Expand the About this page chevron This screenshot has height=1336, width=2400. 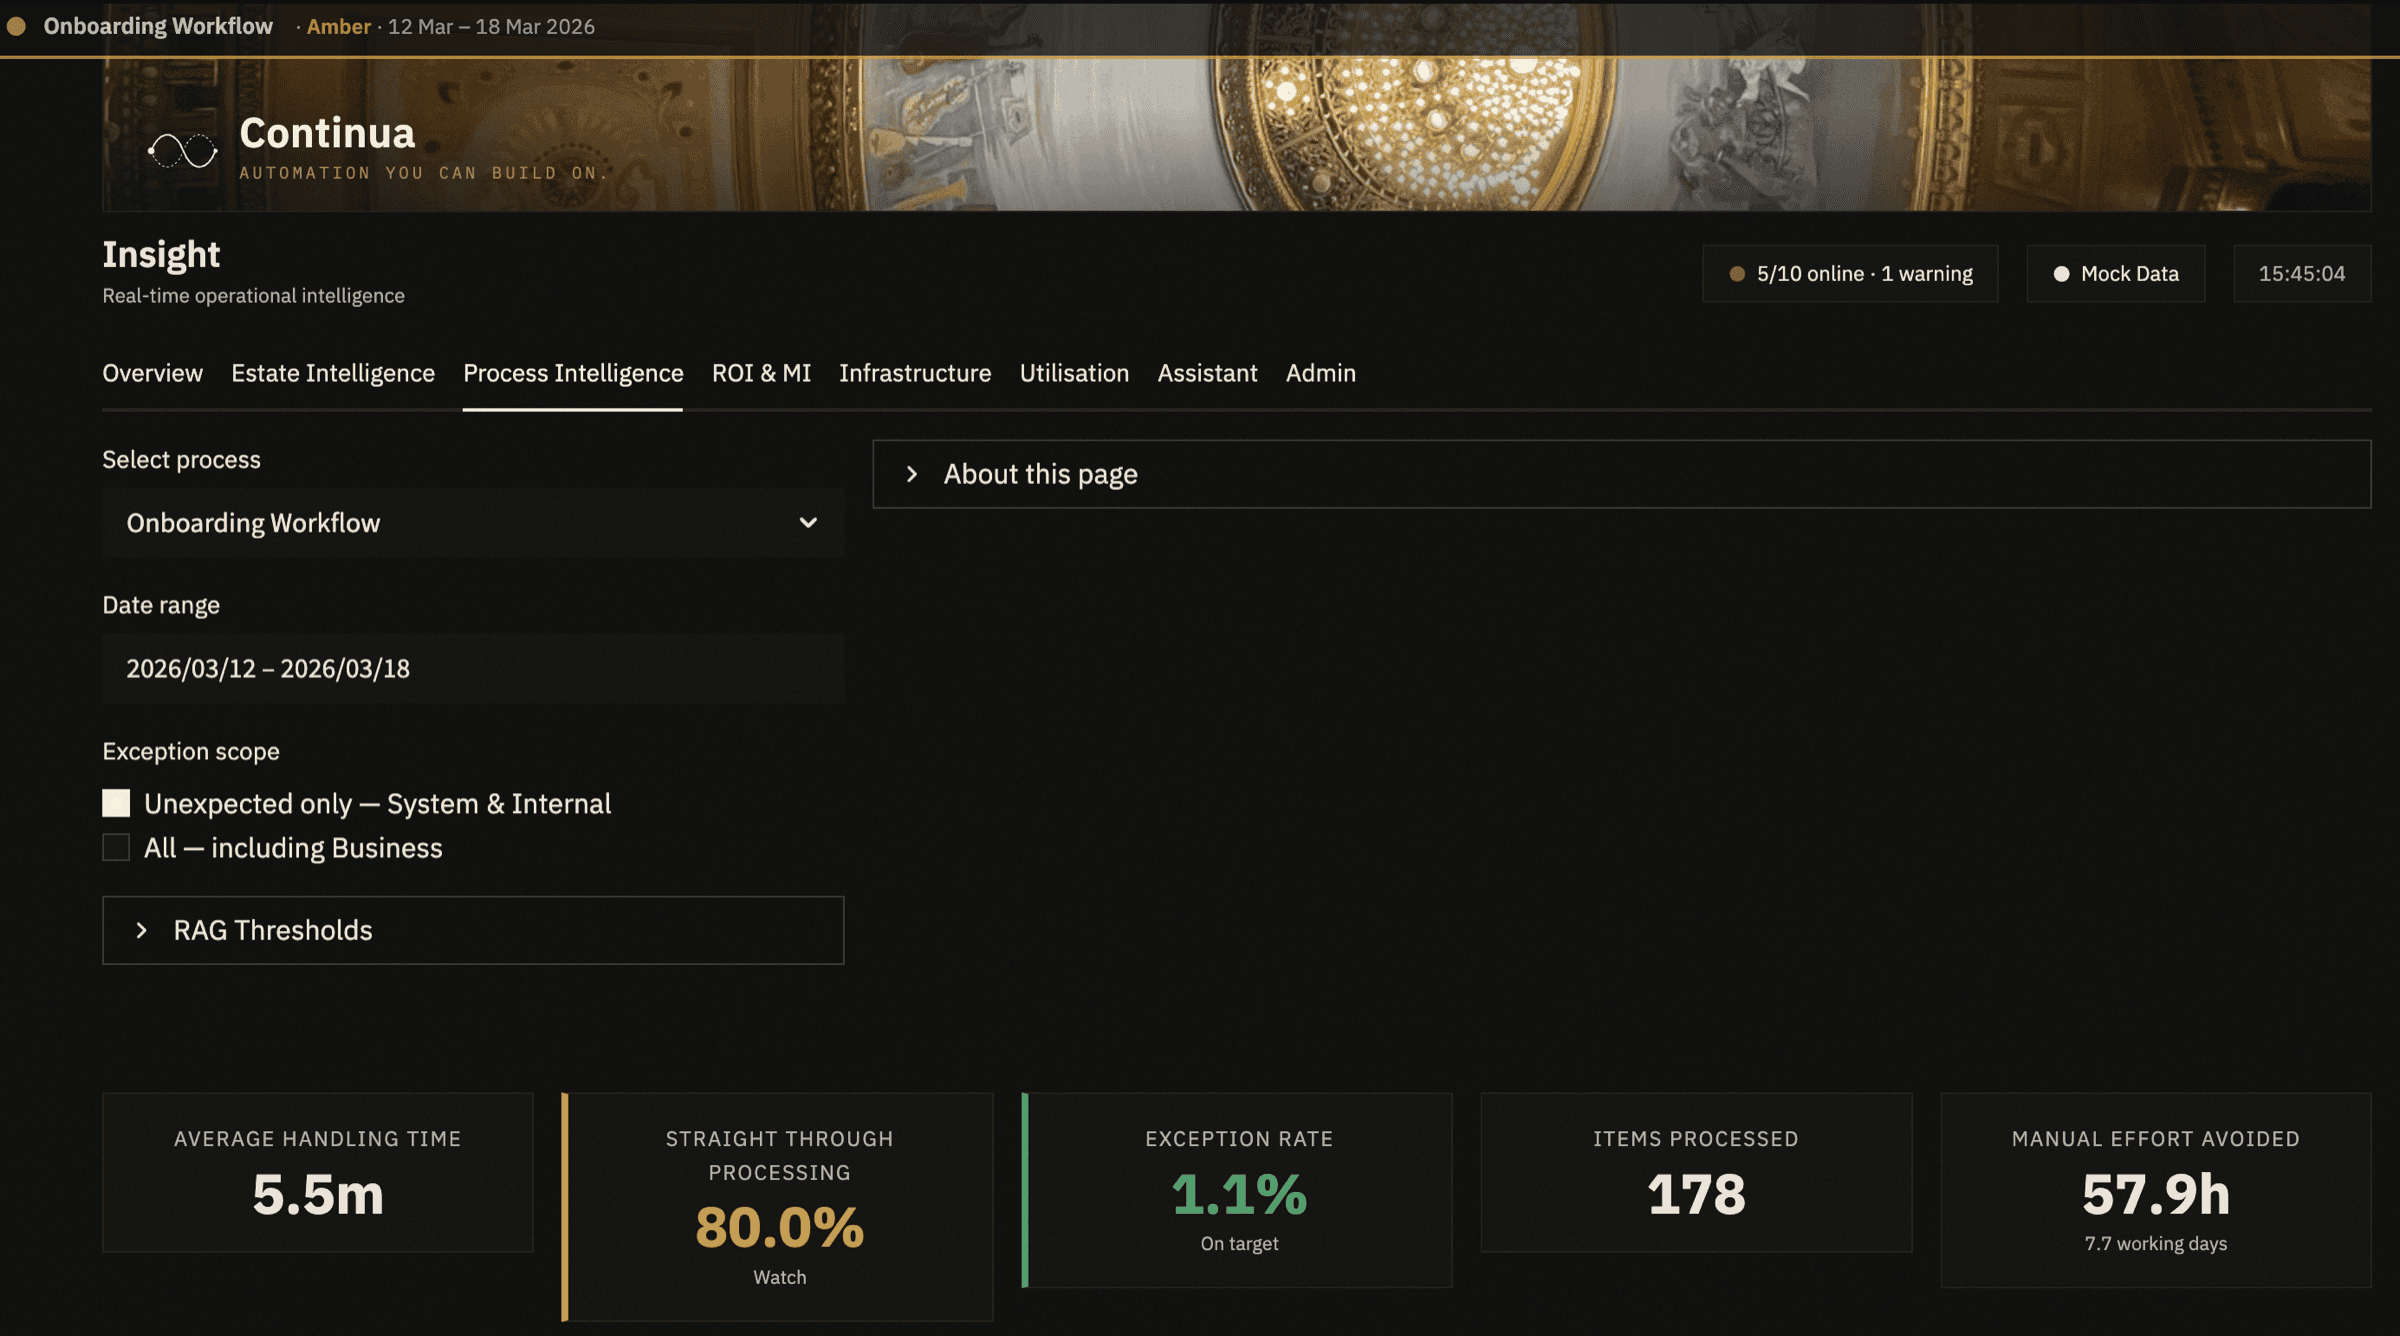[911, 474]
